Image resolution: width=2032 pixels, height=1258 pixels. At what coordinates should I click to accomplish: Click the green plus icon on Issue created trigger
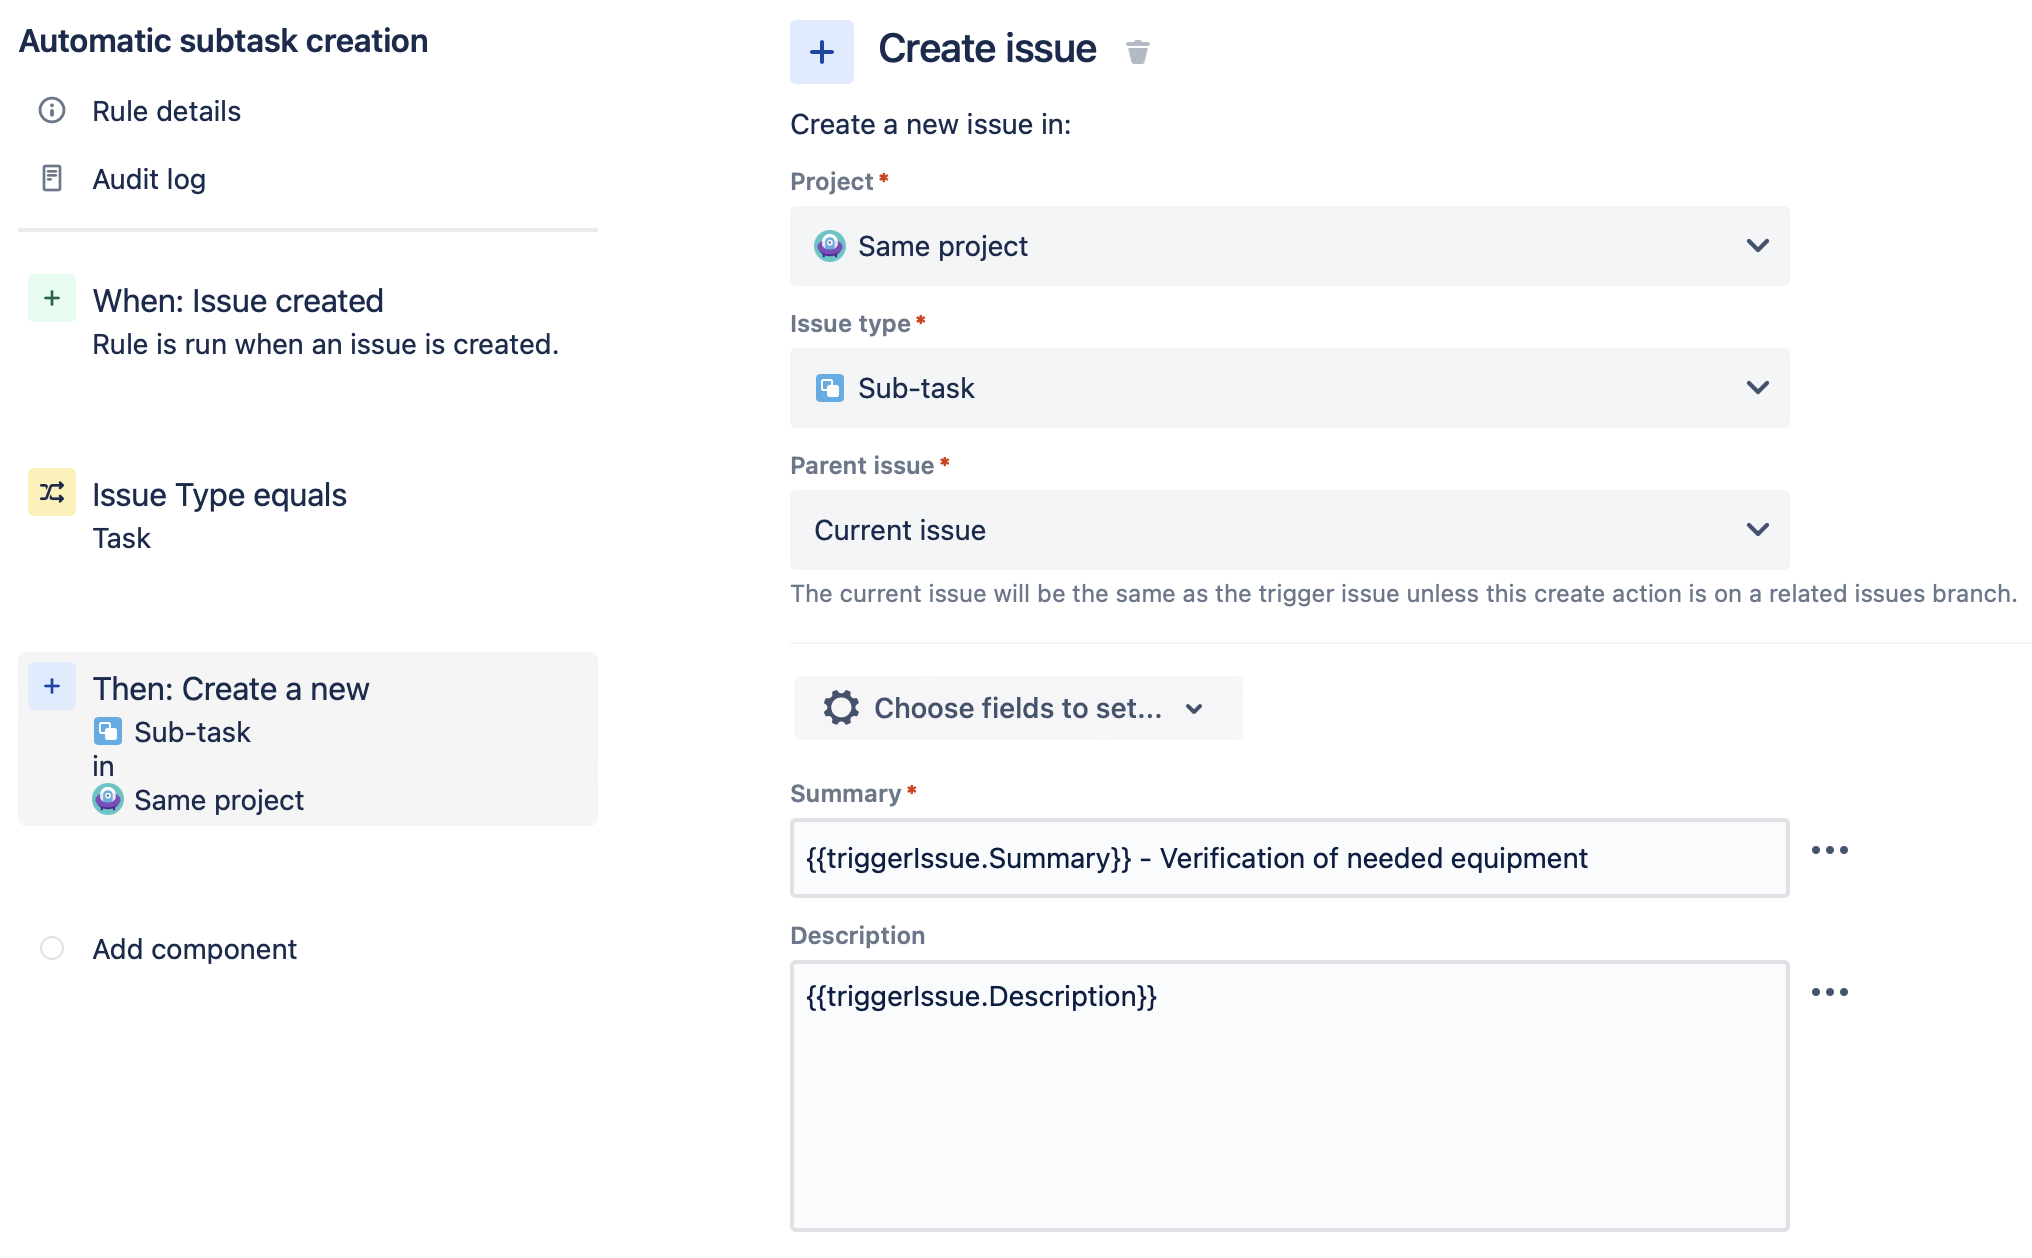tap(51, 298)
